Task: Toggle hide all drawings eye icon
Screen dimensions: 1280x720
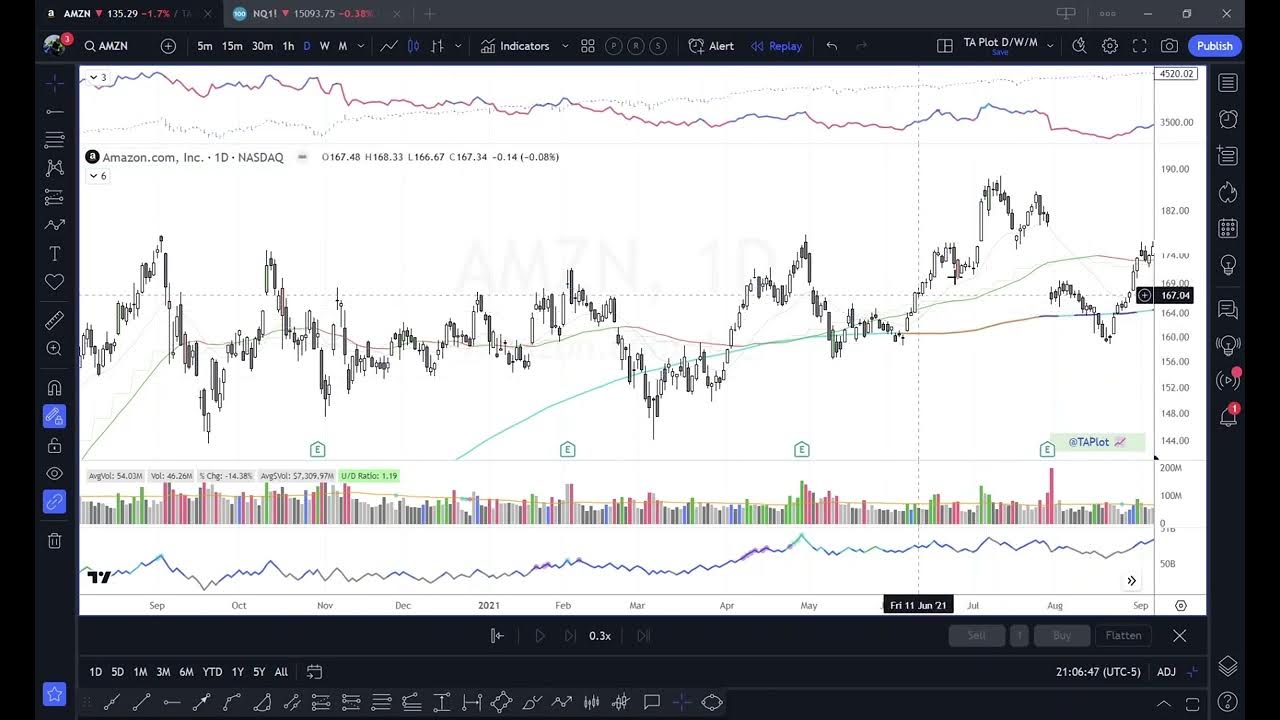Action: click(x=55, y=473)
